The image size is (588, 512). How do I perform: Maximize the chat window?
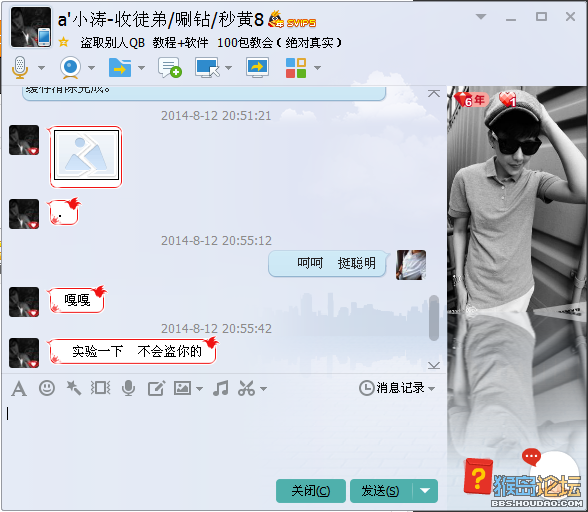click(x=541, y=17)
